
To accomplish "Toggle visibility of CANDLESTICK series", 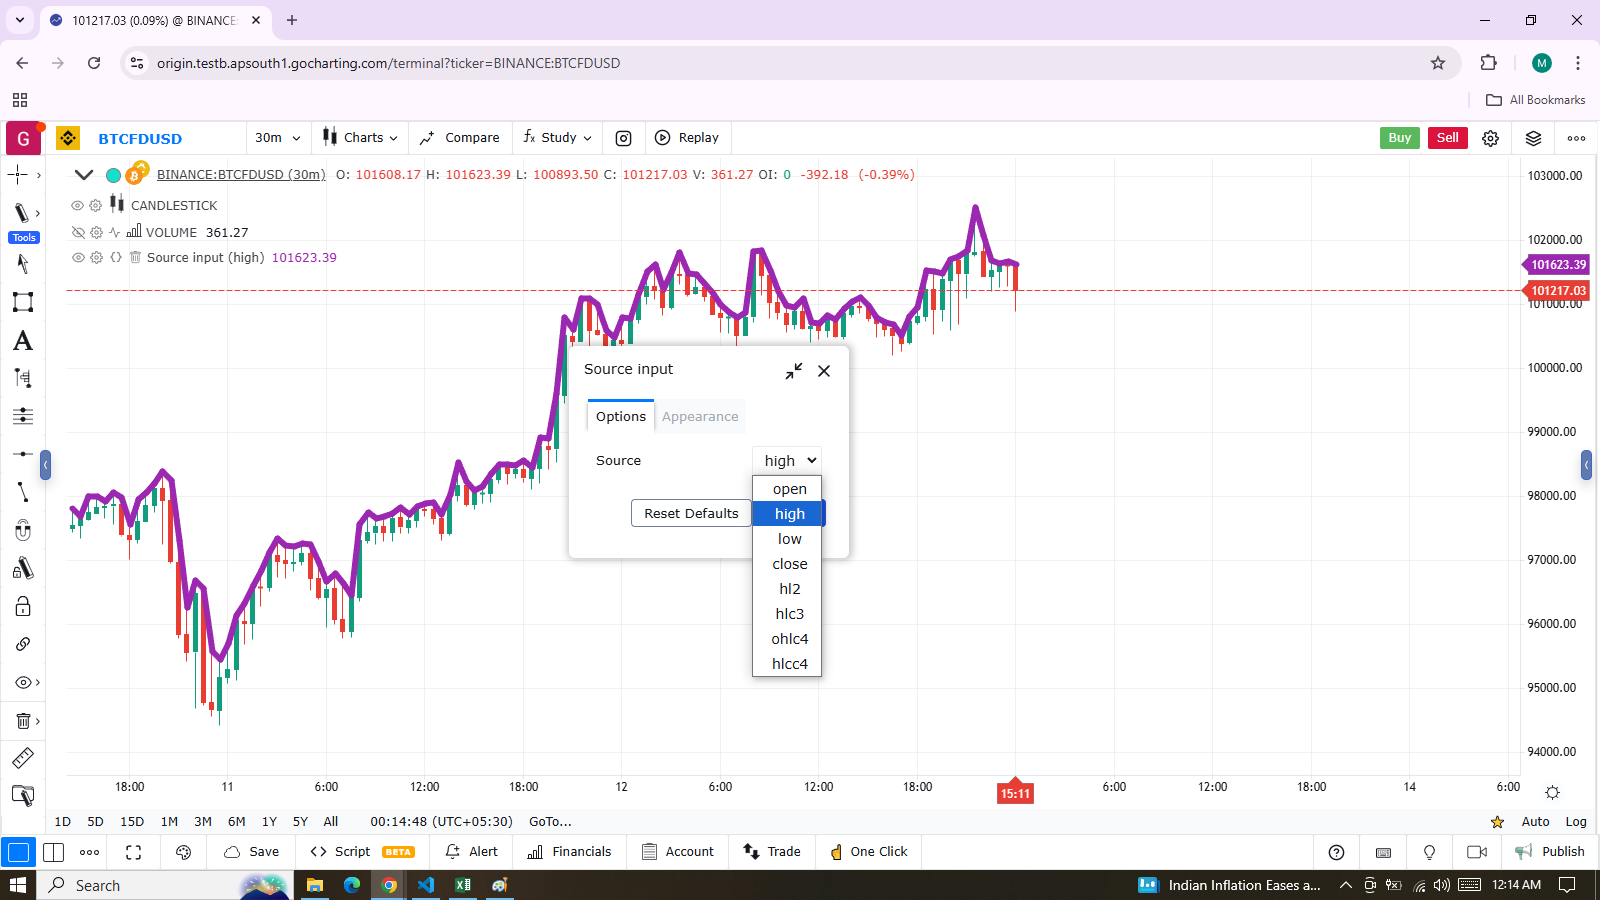I will pyautogui.click(x=77, y=205).
